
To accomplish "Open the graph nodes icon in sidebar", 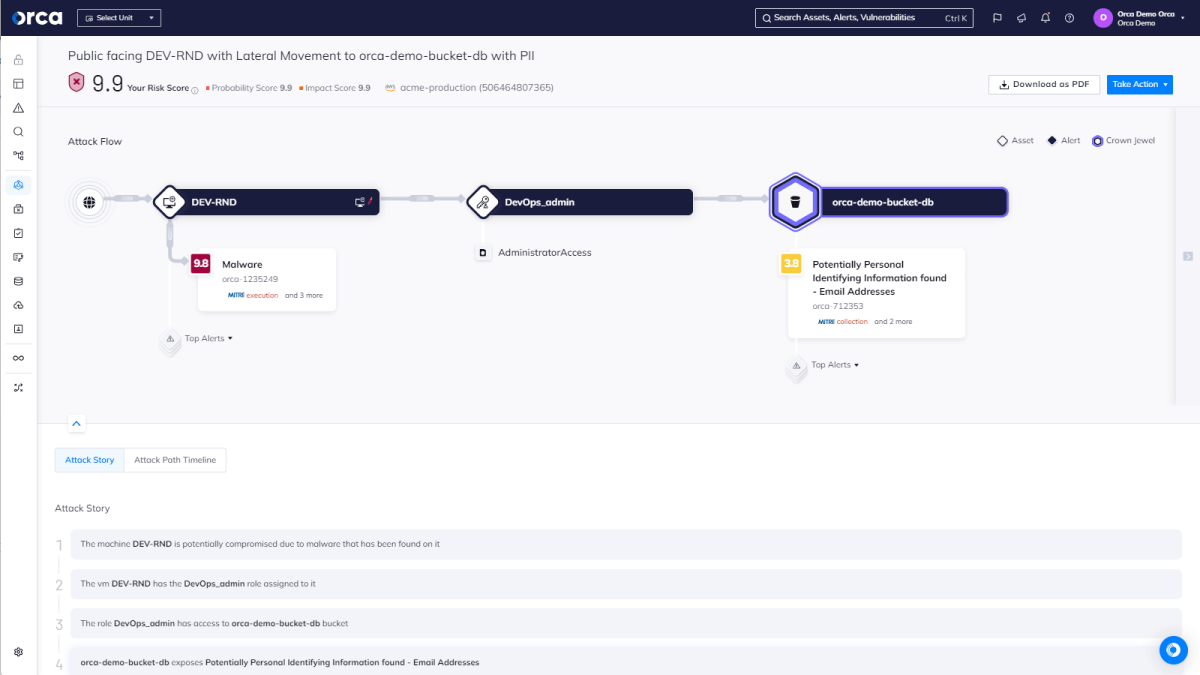I will coord(18,155).
